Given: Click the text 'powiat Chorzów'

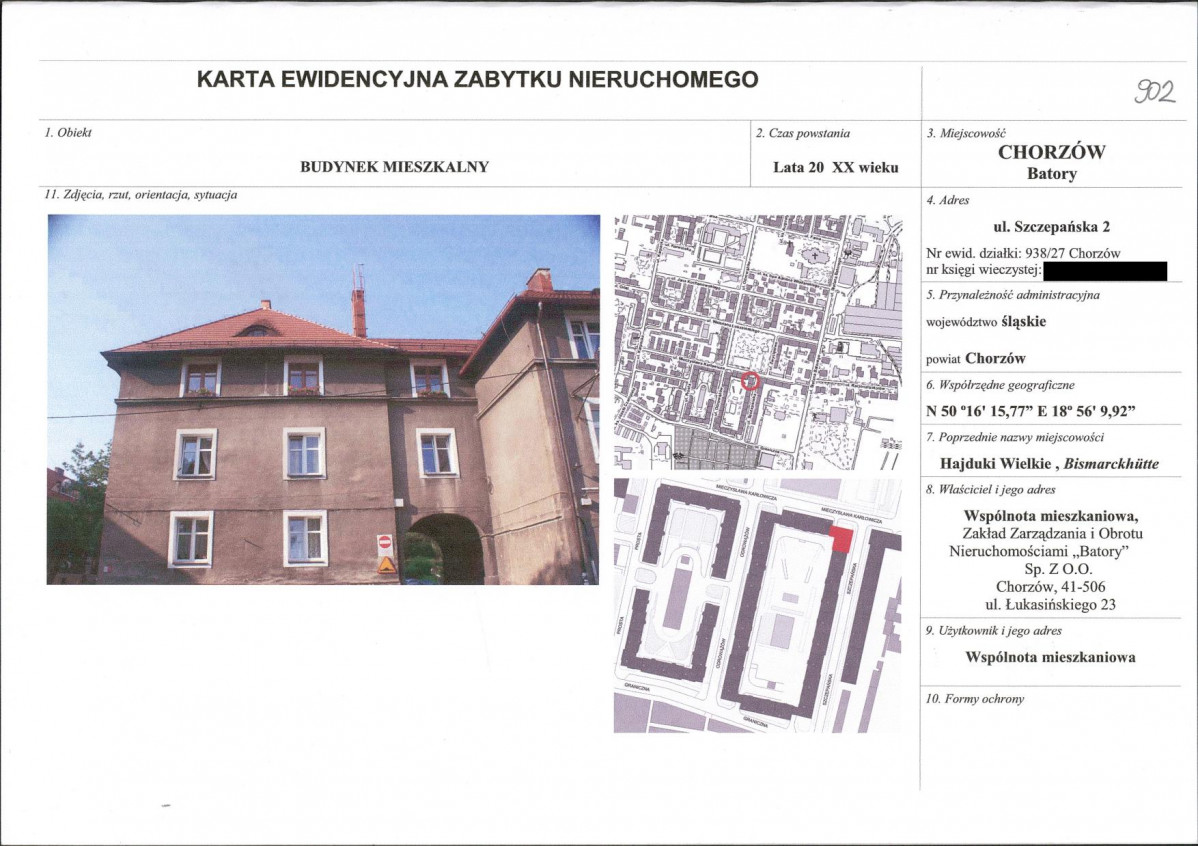Looking at the screenshot, I should [976, 358].
